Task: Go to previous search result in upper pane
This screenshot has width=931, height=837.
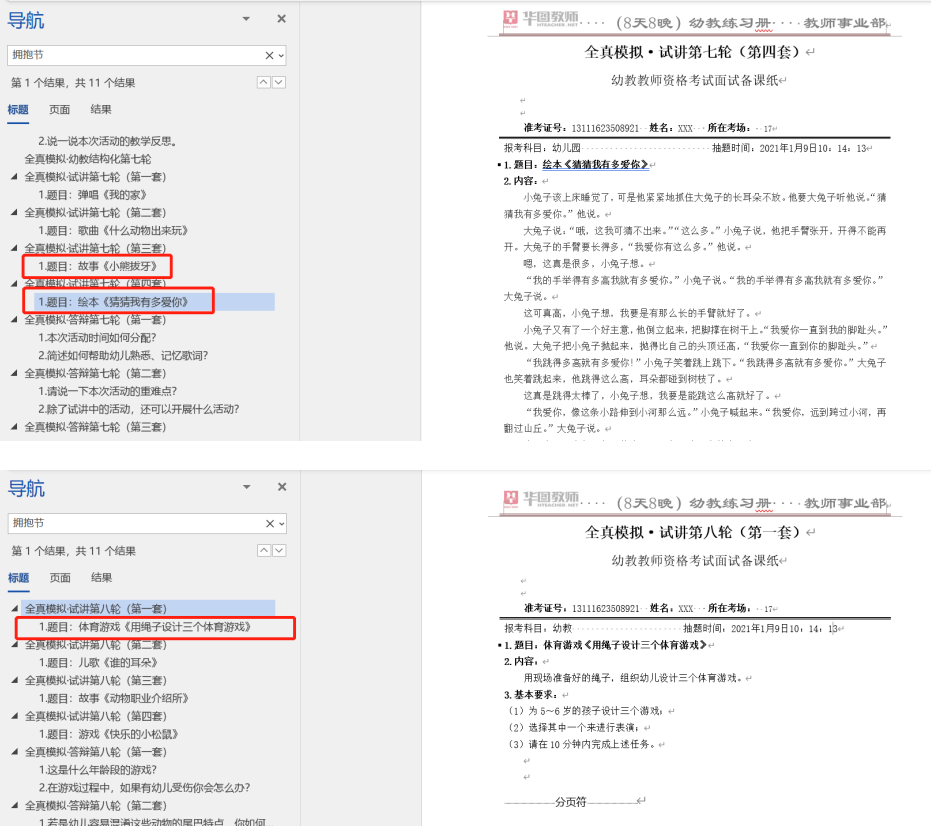Action: [263, 83]
